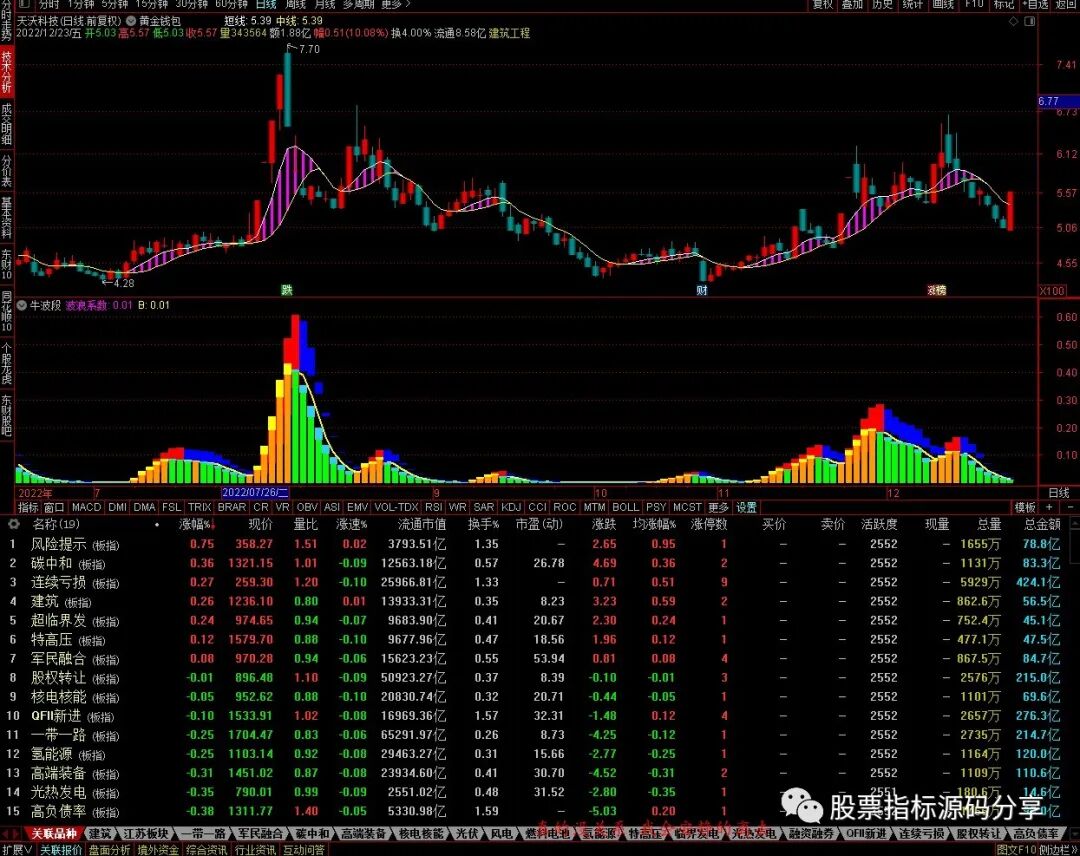
Task: Select 月线 monthly period
Action: [324, 4]
